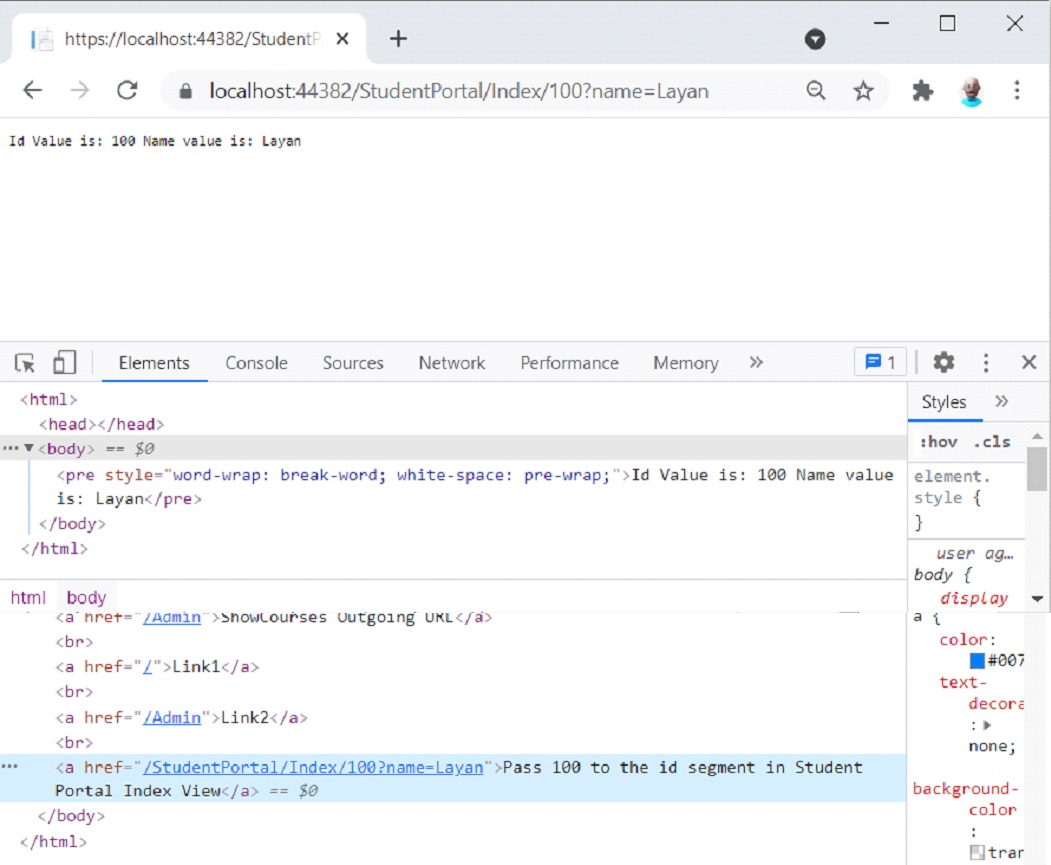This screenshot has height=865, width=1051.
Task: Open the Memory panel
Action: click(x=686, y=363)
